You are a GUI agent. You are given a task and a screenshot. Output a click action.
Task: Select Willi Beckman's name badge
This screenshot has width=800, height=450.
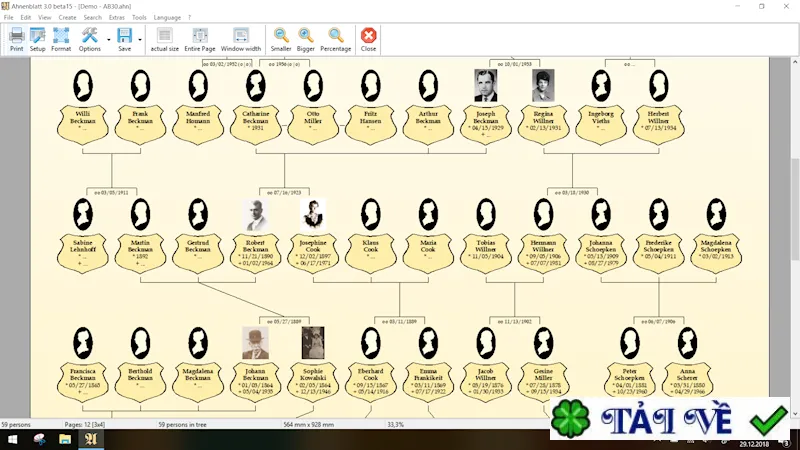tap(83, 124)
